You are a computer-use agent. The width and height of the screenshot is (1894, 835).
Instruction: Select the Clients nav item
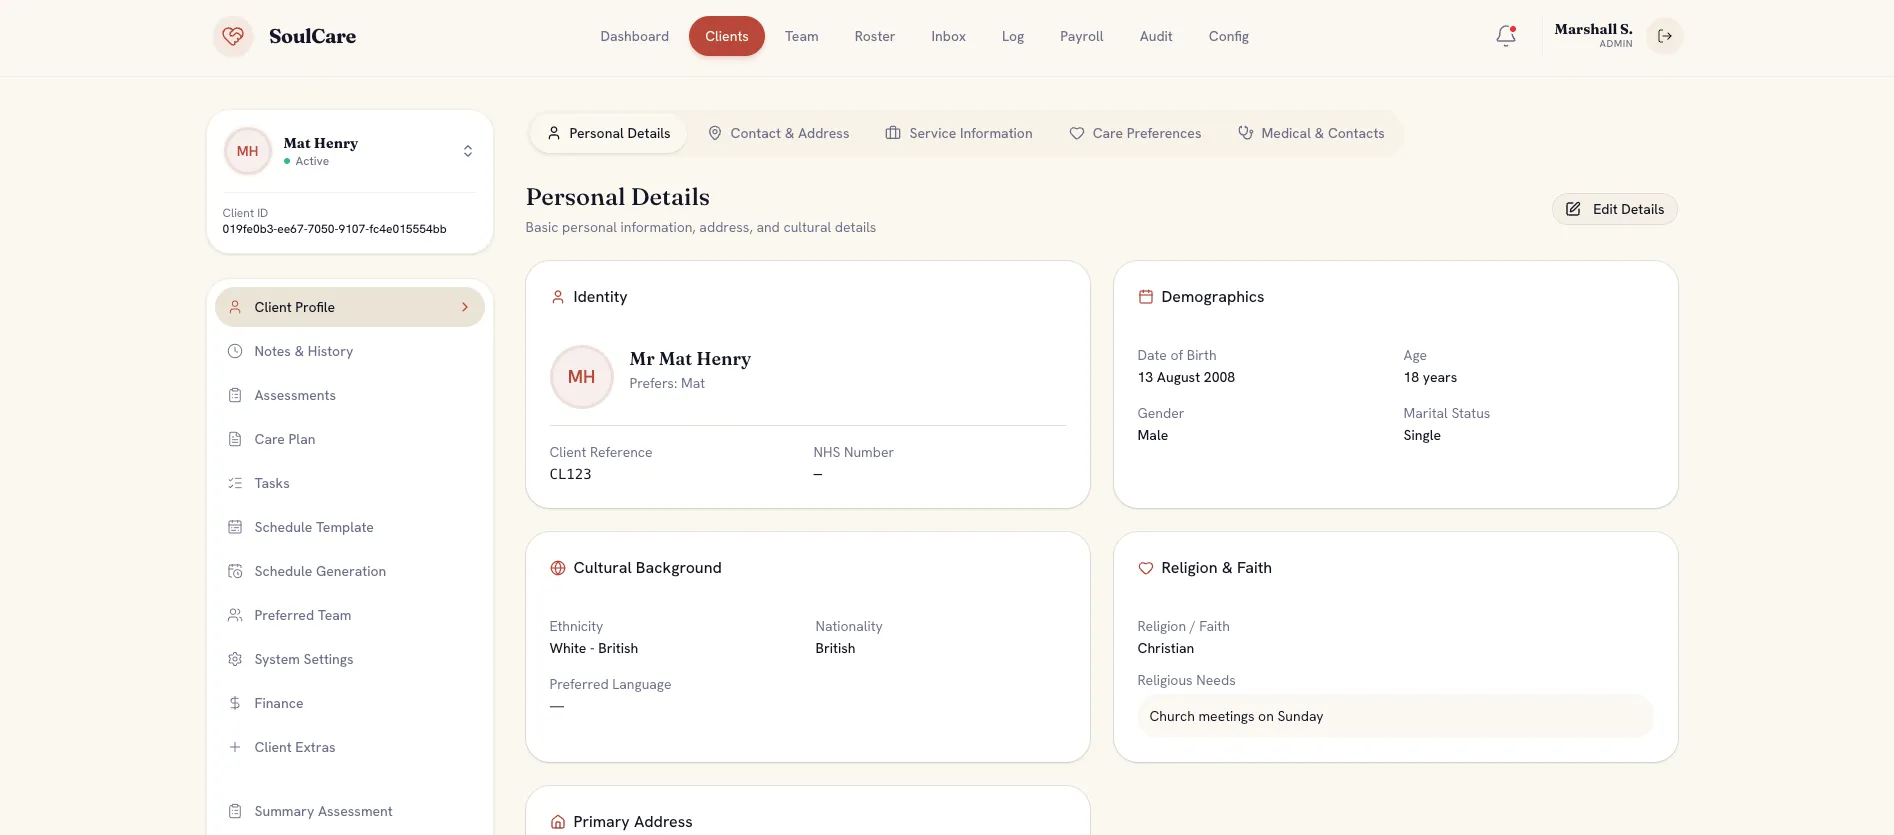tap(727, 36)
